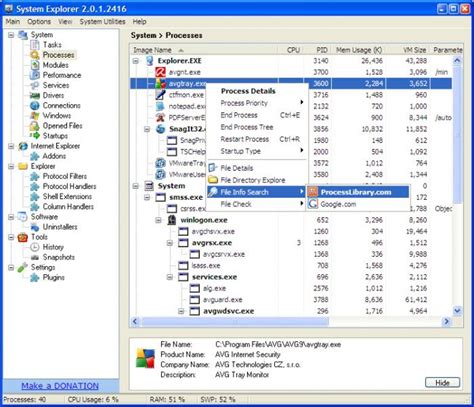Collapse the Explorer sidebar node

(11, 166)
